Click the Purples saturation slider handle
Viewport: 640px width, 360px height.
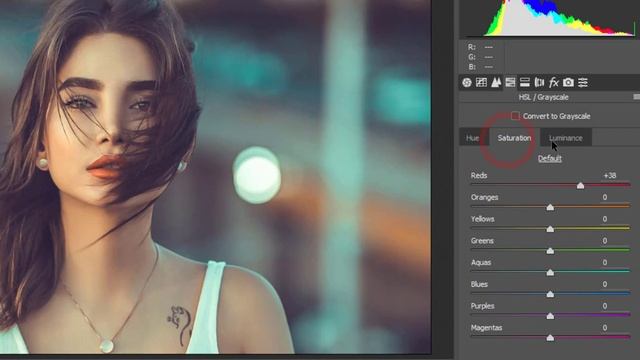coord(550,316)
